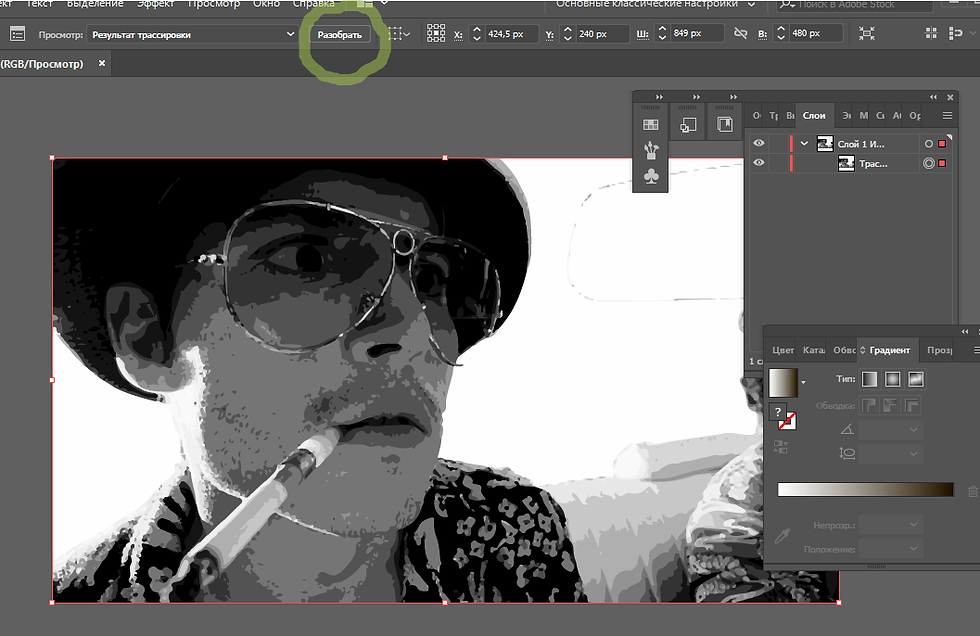Click the distribute options icon in control bar
Screen dimensions: 980x636
tap(956, 33)
